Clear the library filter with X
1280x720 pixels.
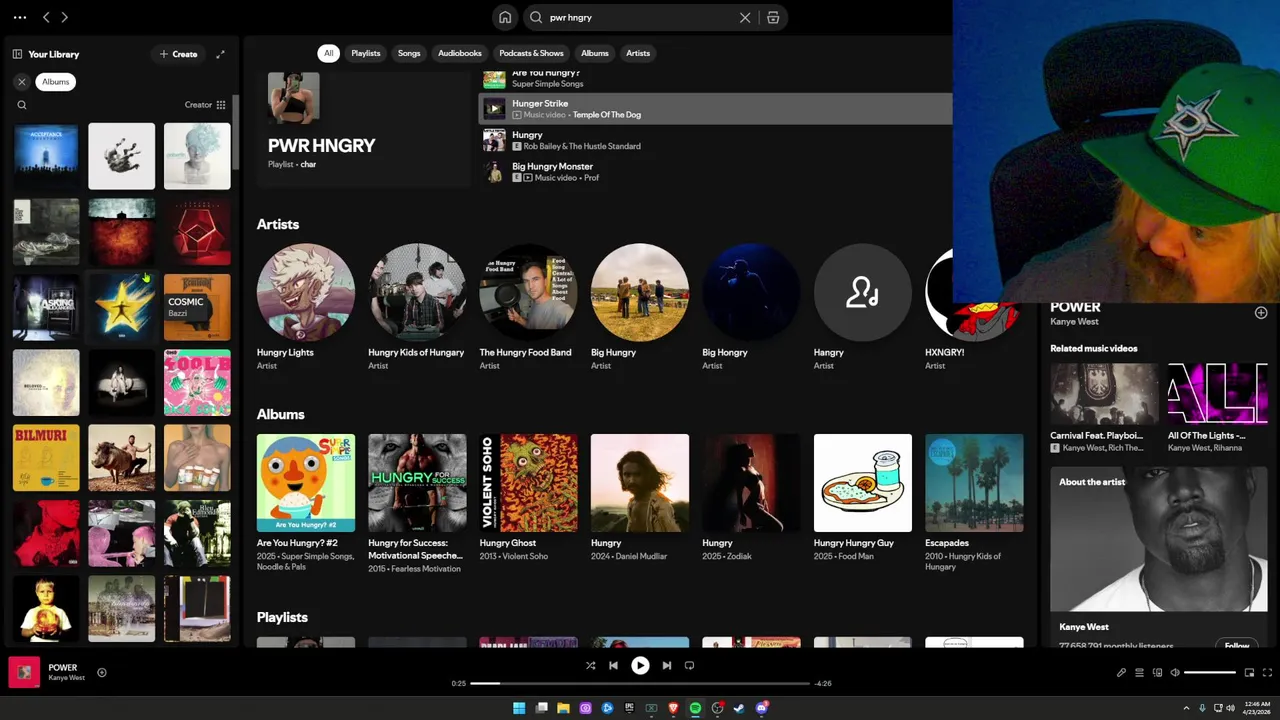click(21, 82)
